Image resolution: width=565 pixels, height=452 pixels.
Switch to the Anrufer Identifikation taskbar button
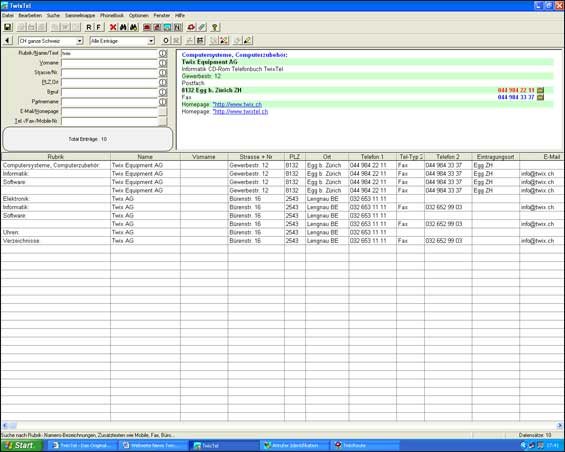[294, 446]
